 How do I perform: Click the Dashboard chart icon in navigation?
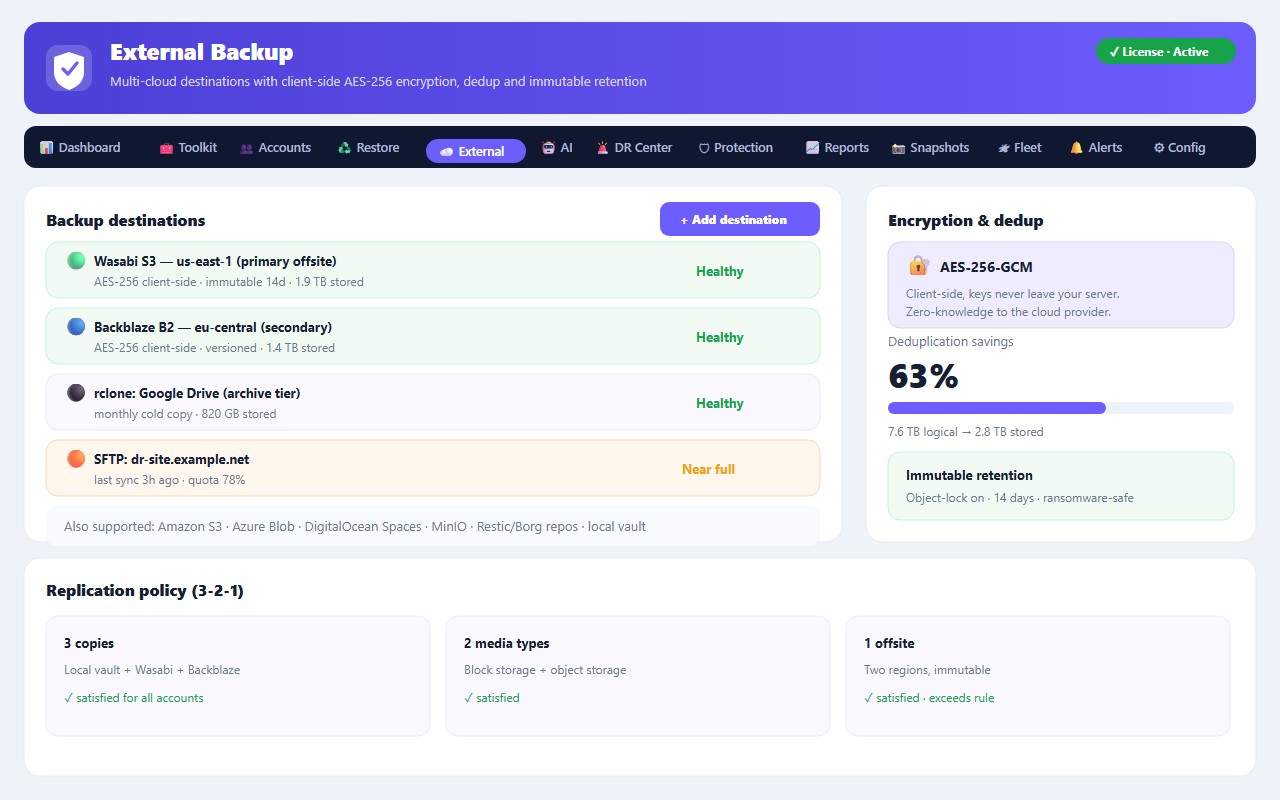point(46,148)
